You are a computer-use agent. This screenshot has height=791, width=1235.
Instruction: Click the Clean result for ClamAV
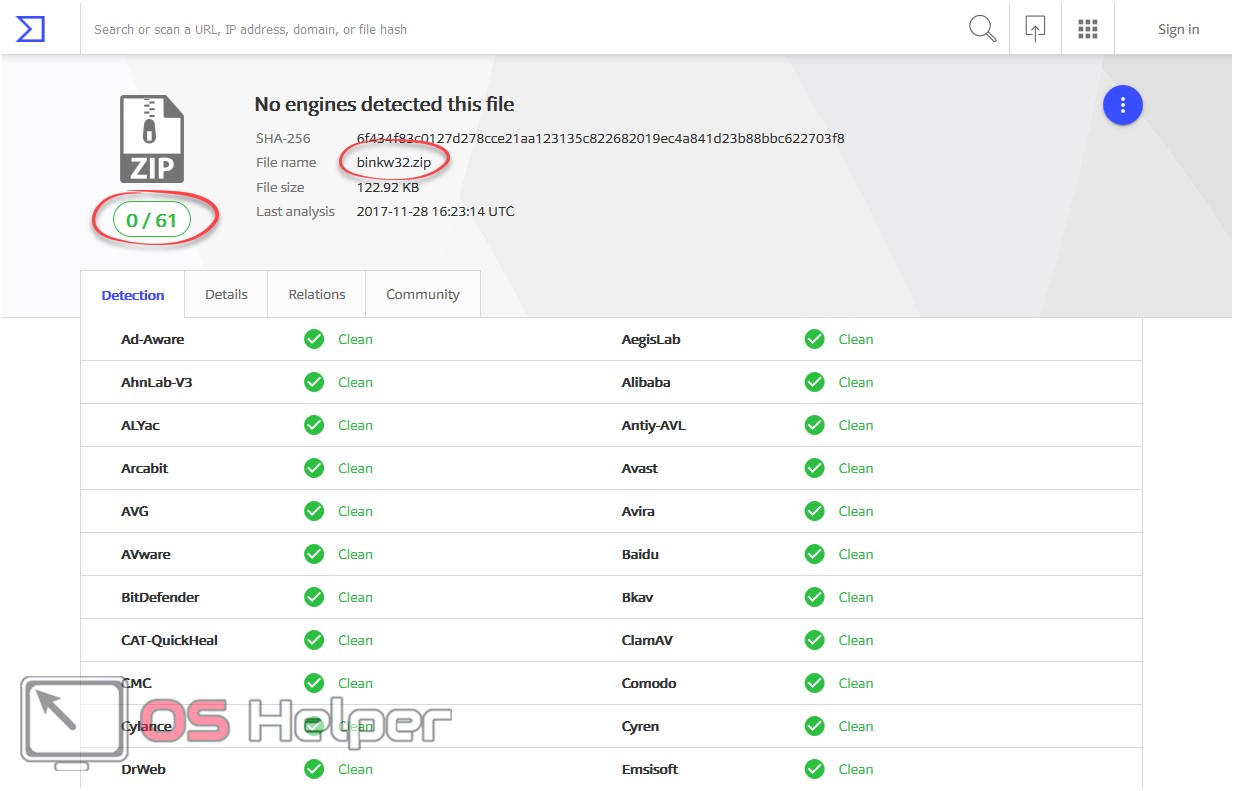[855, 641]
